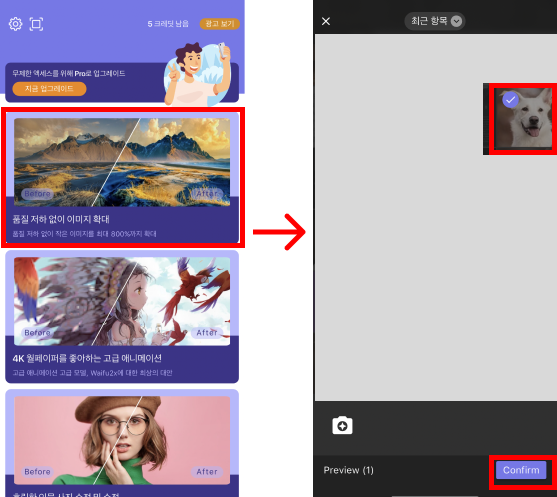Viewport: 557px width, 497px height.
Task: Click the 5 크레딧 남음 credits text
Action: [x=168, y=24]
